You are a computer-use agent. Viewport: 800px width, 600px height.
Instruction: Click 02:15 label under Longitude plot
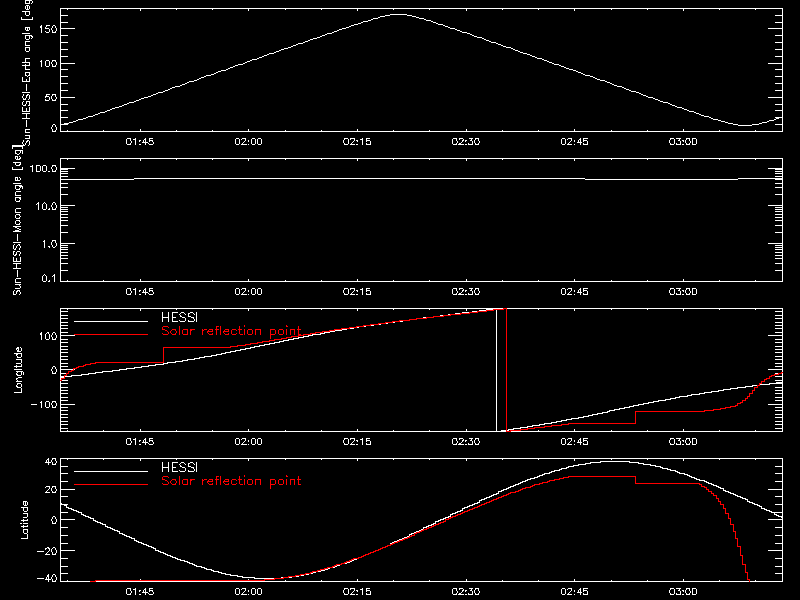tap(357, 441)
